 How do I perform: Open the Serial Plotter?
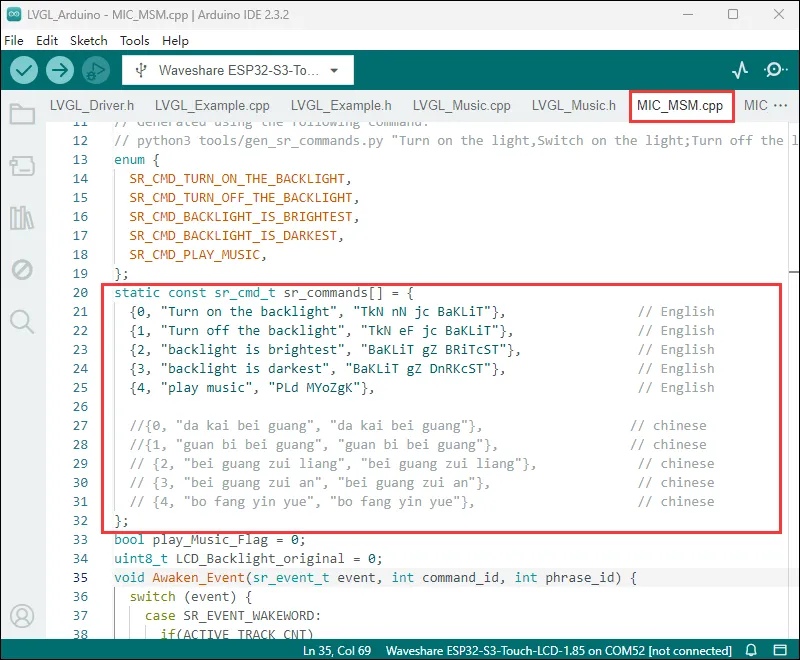[x=740, y=70]
